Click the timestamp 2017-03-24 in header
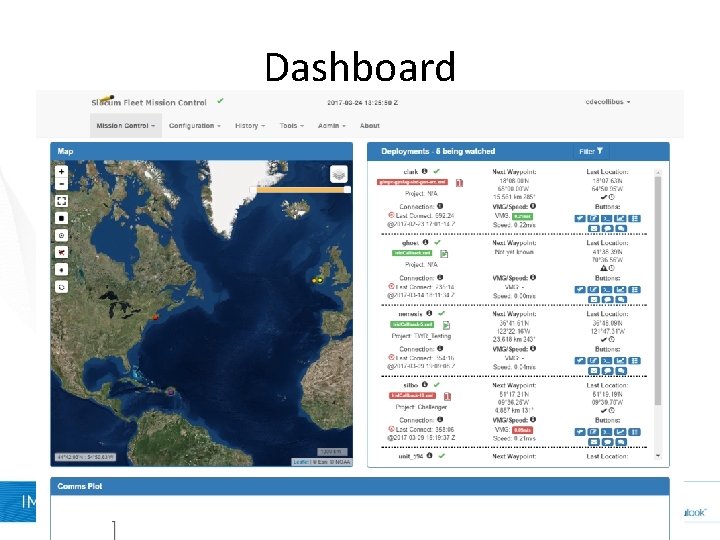Image resolution: width=720 pixels, height=540 pixels. point(362,102)
